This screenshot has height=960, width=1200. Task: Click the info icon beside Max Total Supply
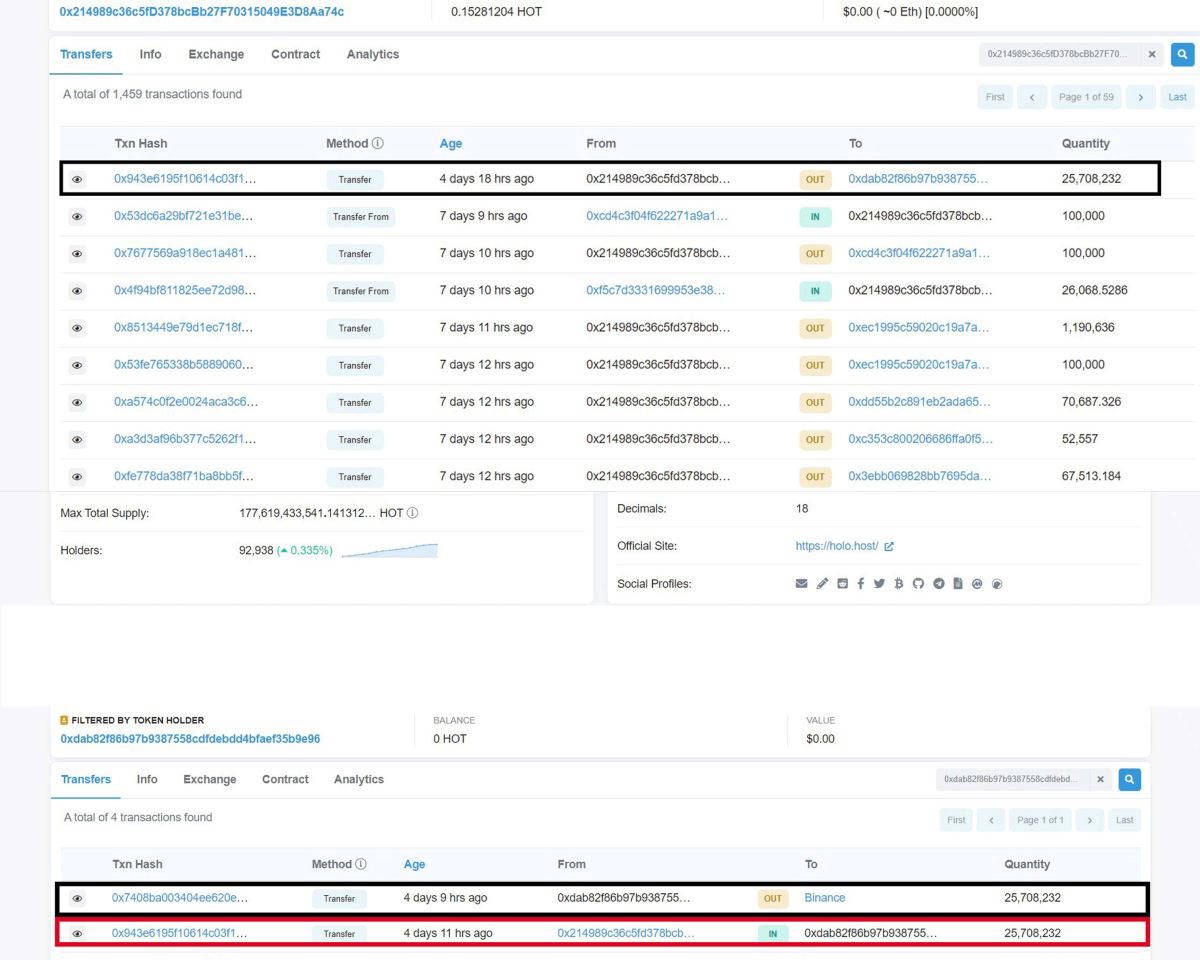[413, 513]
